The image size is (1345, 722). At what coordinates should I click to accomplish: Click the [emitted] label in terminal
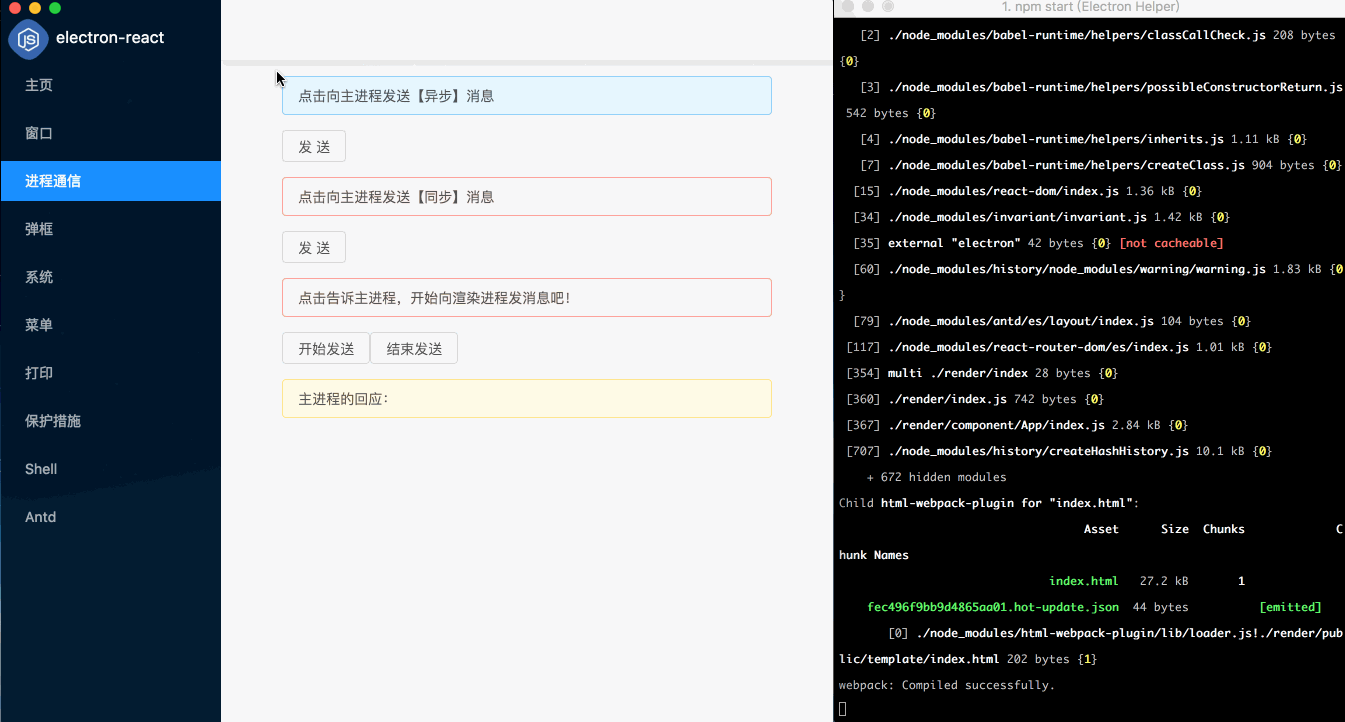[x=1290, y=607]
